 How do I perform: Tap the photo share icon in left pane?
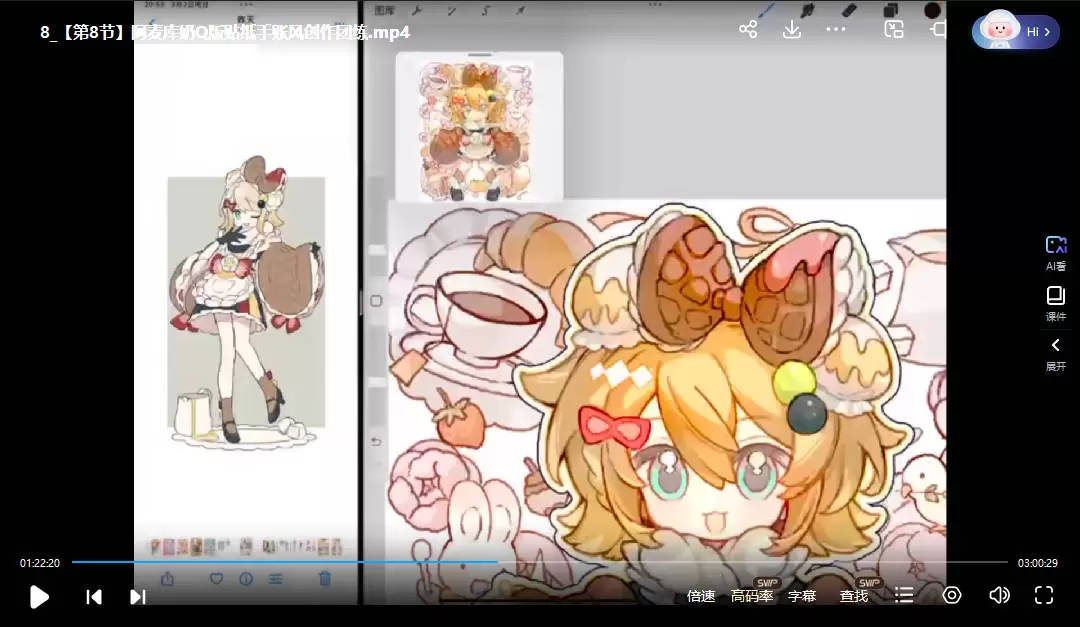coord(167,579)
